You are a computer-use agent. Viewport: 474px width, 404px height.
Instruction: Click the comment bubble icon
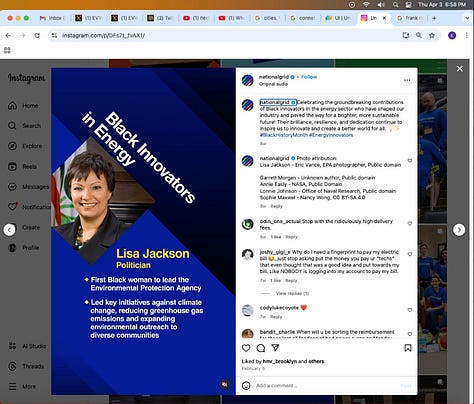pyautogui.click(x=261, y=348)
